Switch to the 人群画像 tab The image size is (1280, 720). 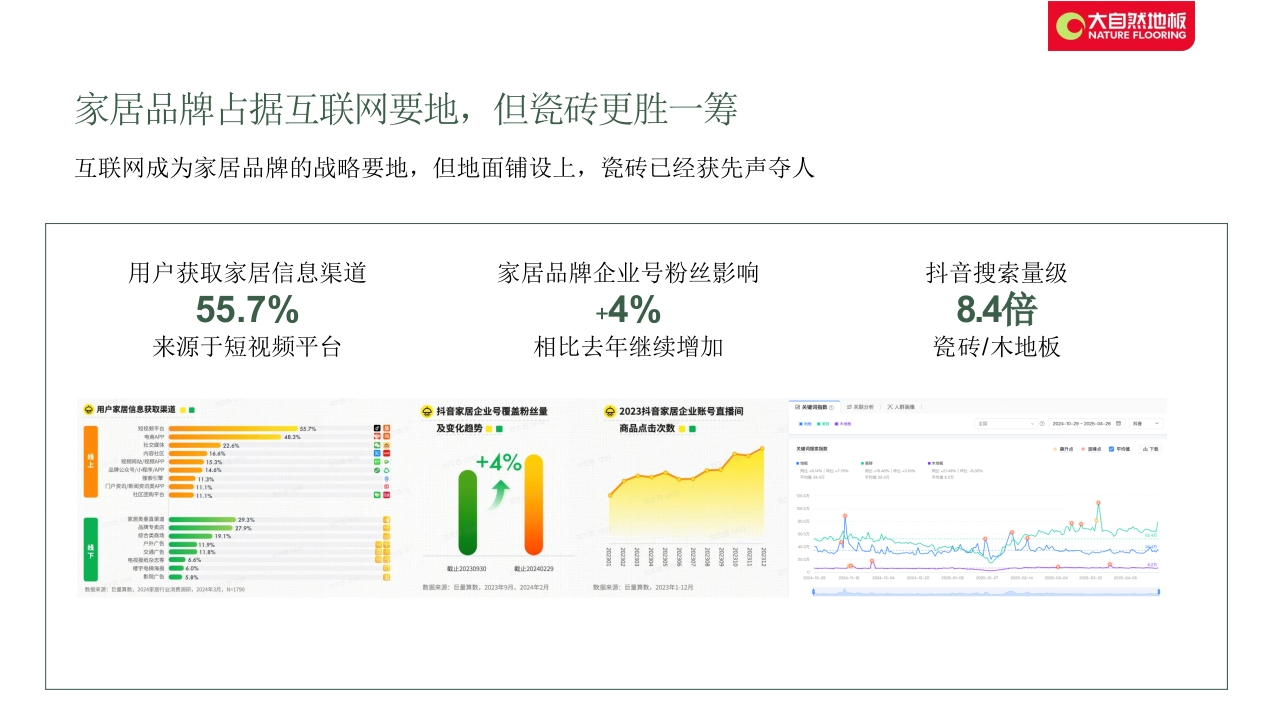[x=906, y=407]
